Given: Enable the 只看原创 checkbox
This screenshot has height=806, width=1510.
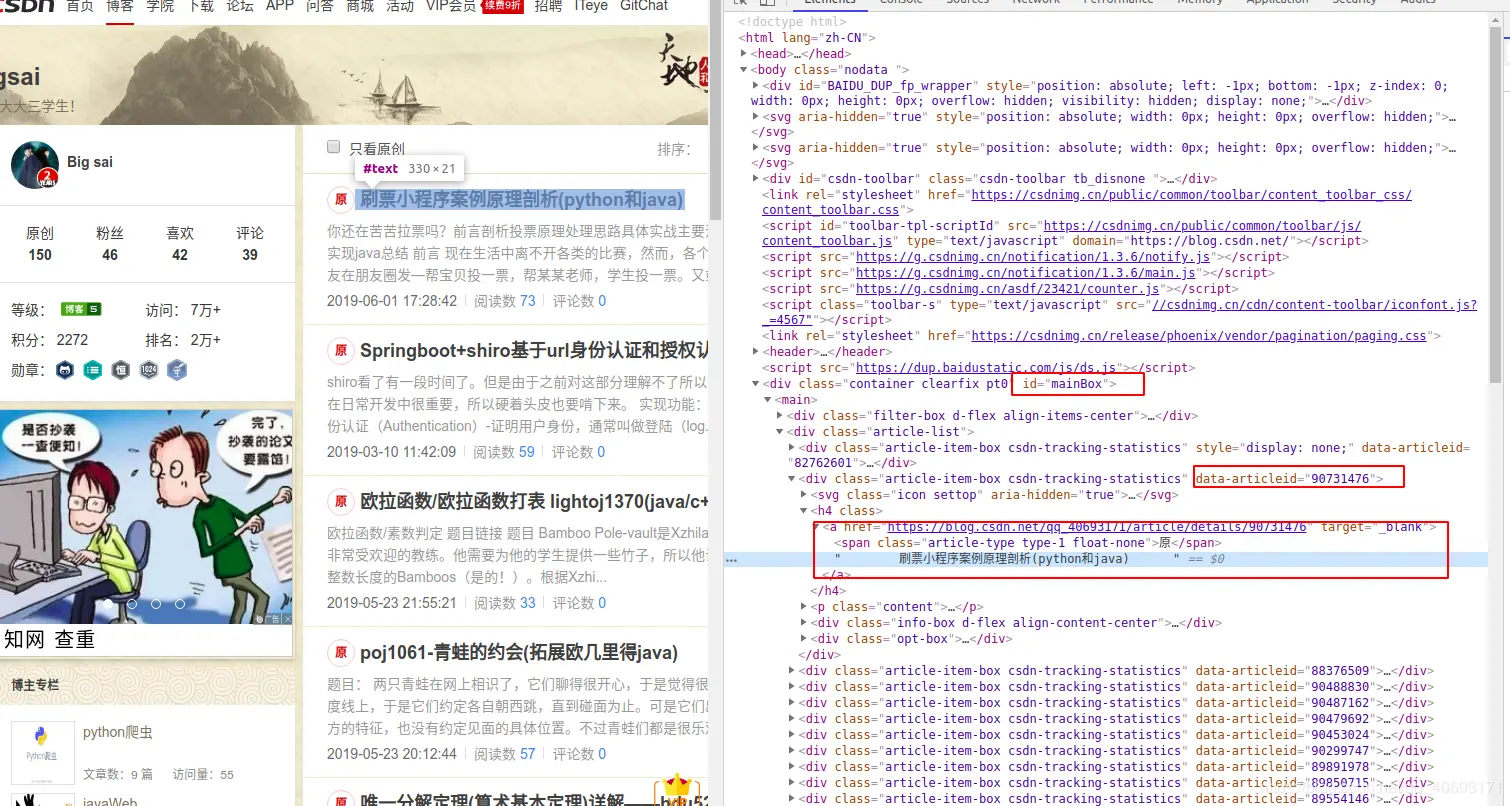Looking at the screenshot, I should tap(333, 146).
